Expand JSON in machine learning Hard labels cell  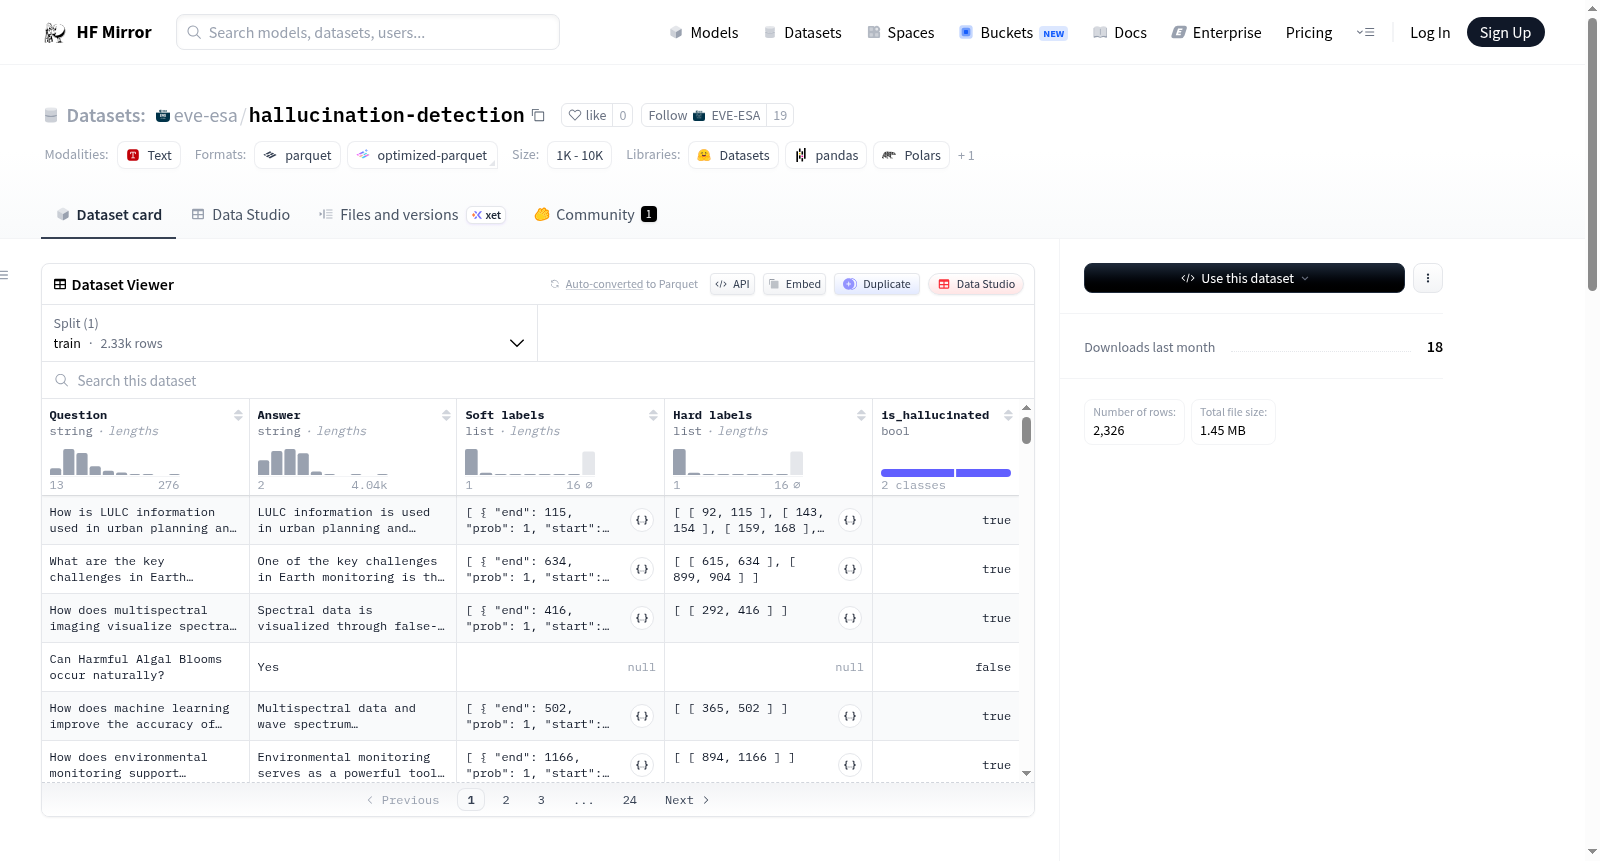(850, 716)
